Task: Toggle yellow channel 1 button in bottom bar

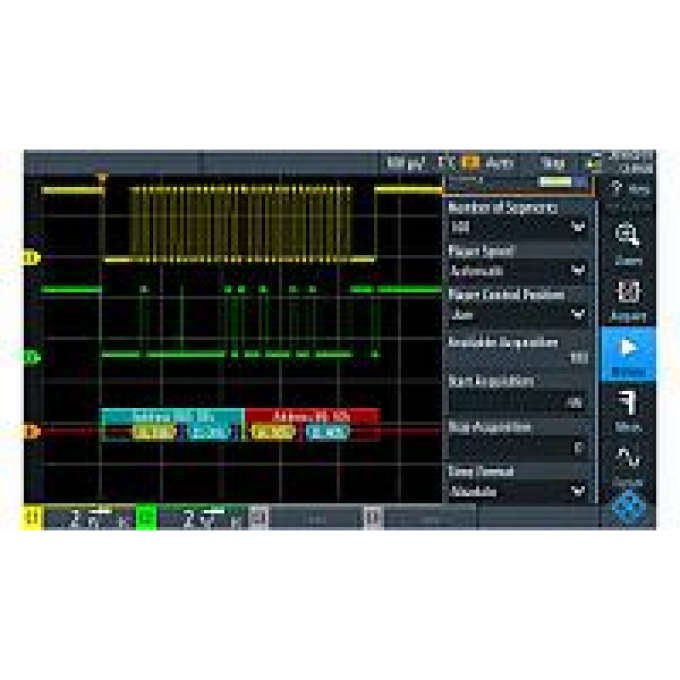Action: (x=32, y=517)
